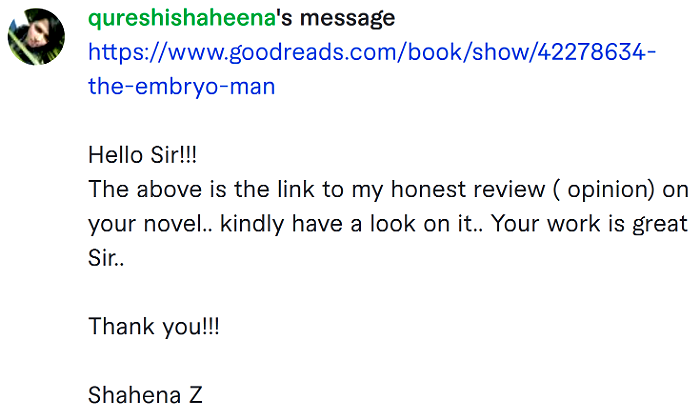Click the "https://" prefix of the URL
The image size is (700, 416).
[x=127, y=53]
